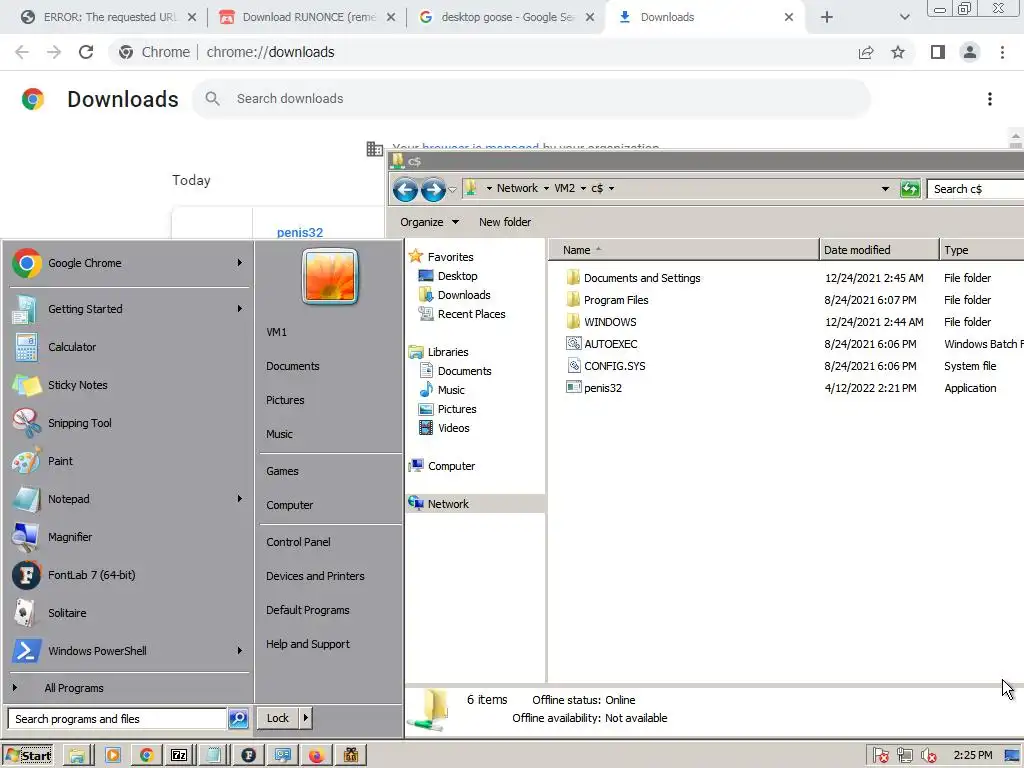
Task: Select AUTOEXEC batch file
Action: [x=611, y=344]
